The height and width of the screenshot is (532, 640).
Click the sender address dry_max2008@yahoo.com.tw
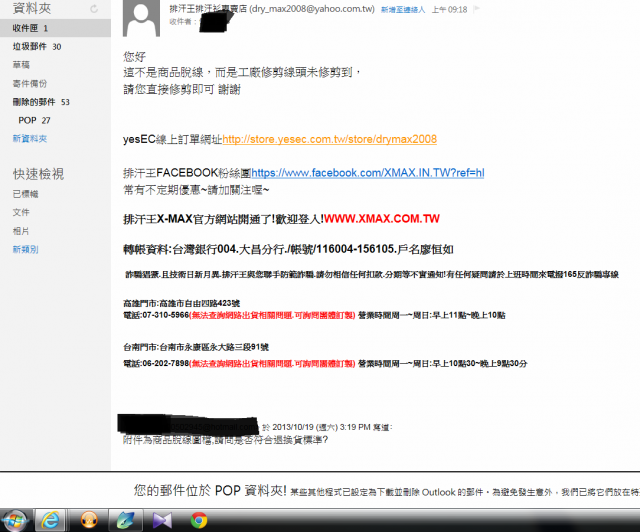point(312,9)
